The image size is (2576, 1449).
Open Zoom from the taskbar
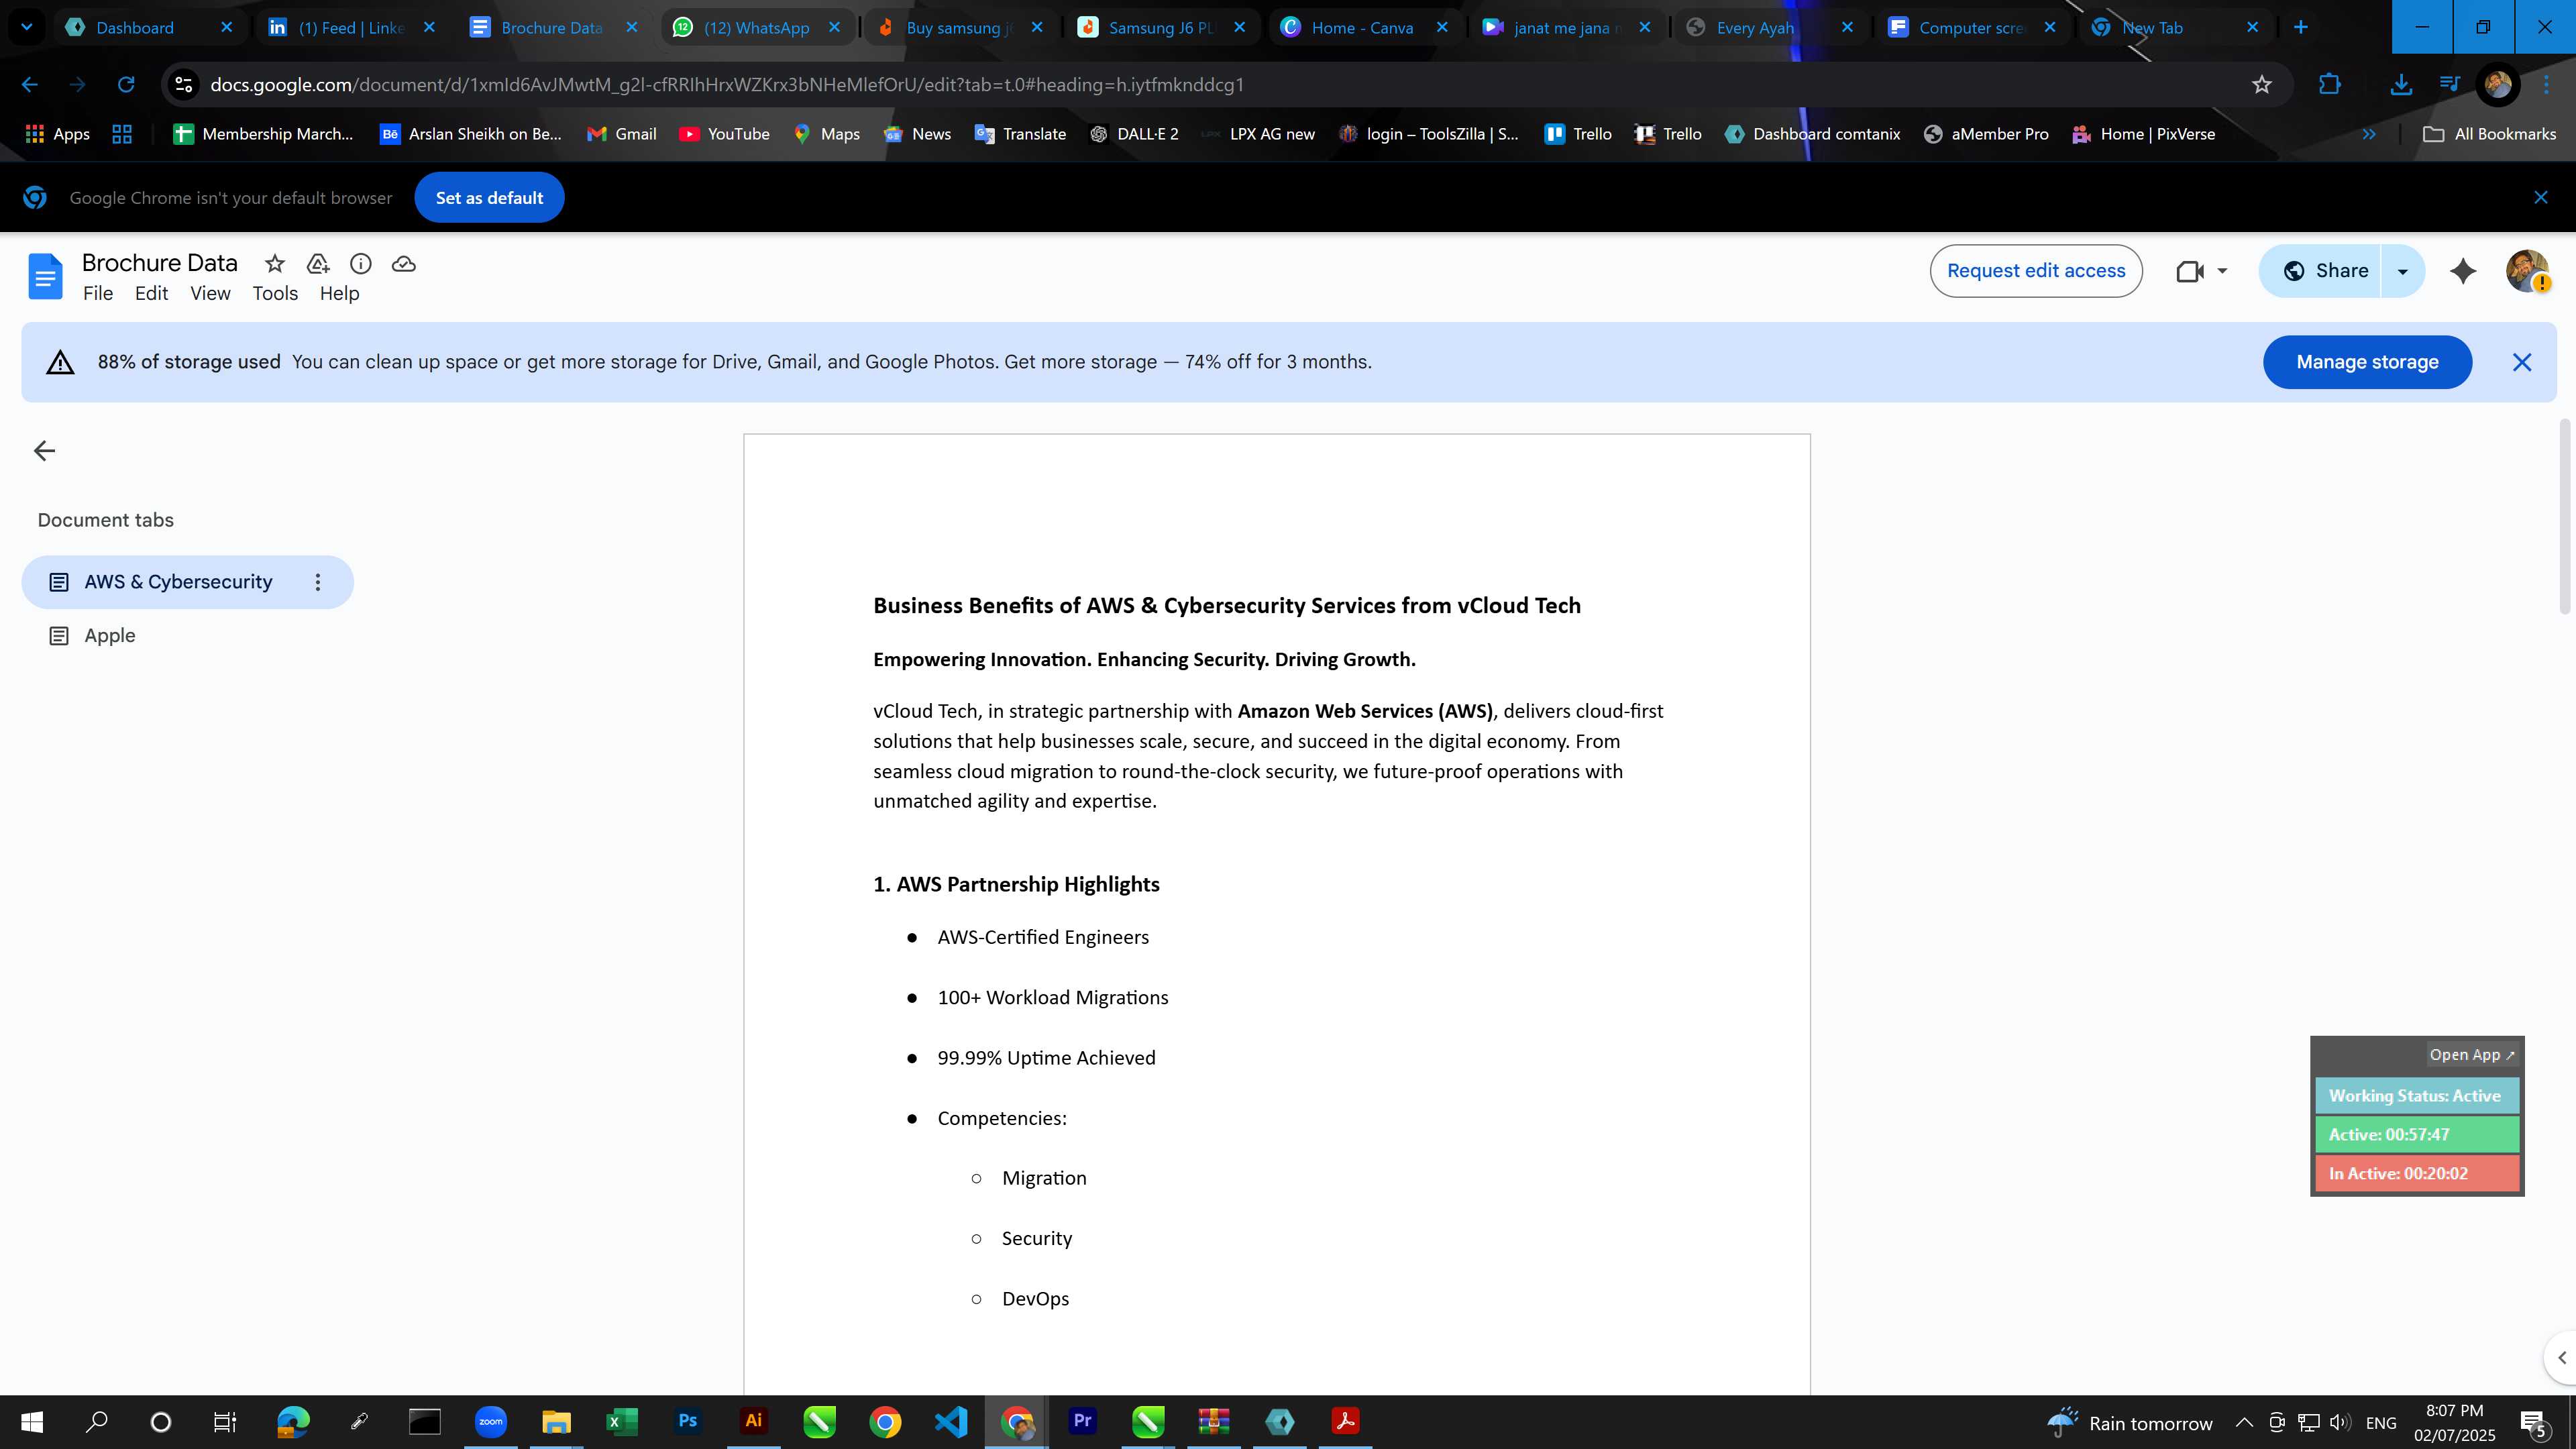(490, 1421)
